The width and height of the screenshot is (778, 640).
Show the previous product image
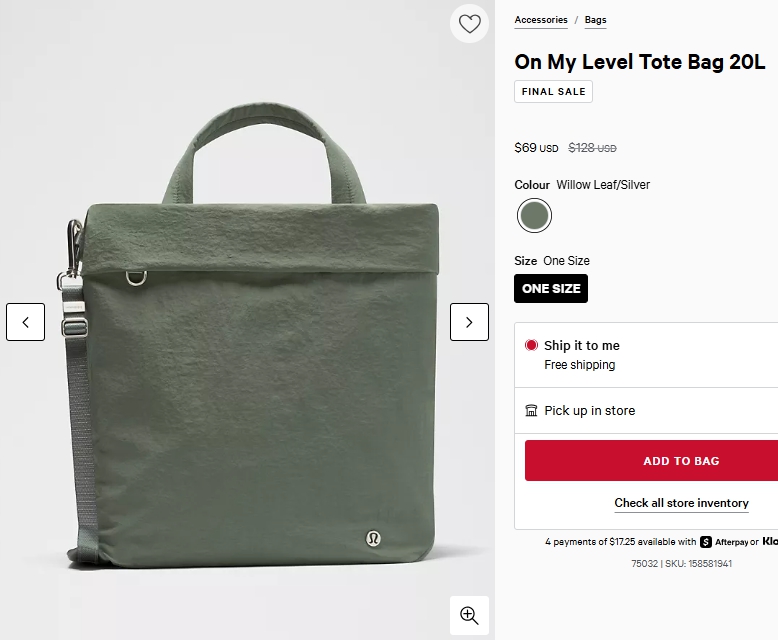(26, 322)
